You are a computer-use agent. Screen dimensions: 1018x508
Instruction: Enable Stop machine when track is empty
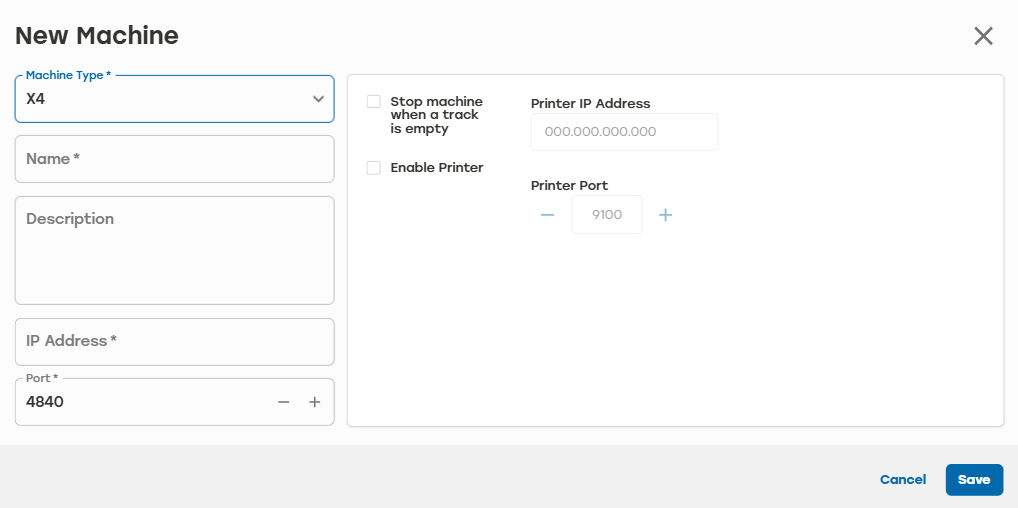(373, 102)
